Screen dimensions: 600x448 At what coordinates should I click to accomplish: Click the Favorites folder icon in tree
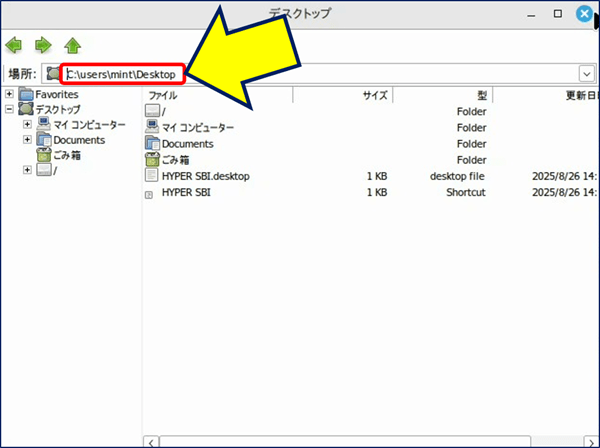(x=26, y=94)
